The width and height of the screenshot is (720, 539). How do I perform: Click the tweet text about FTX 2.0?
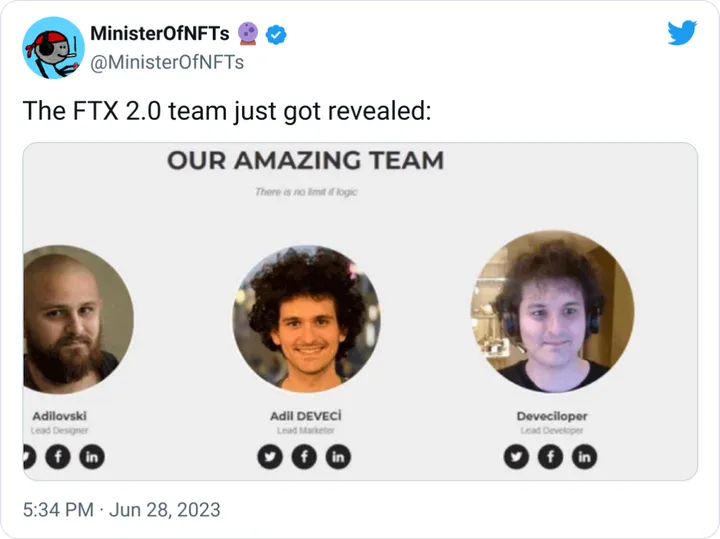(x=226, y=111)
